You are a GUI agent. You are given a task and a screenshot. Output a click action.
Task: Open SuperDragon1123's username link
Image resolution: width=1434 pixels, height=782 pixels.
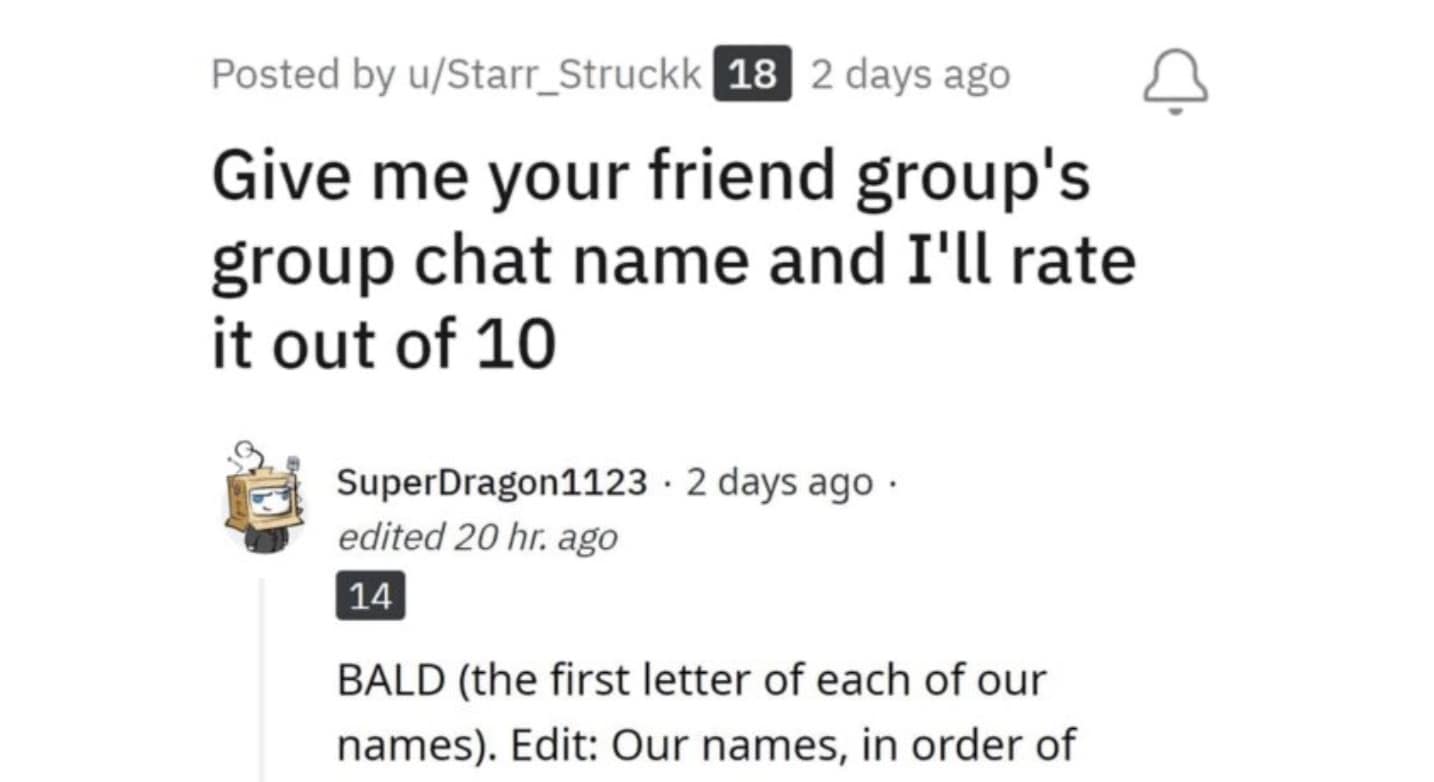click(x=492, y=484)
